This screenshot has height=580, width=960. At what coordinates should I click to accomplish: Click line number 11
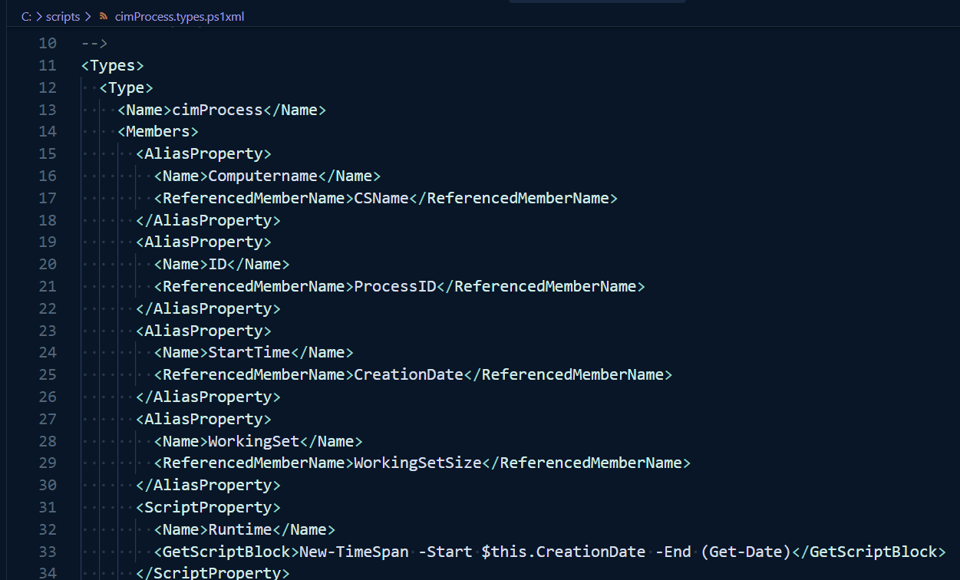tap(47, 66)
